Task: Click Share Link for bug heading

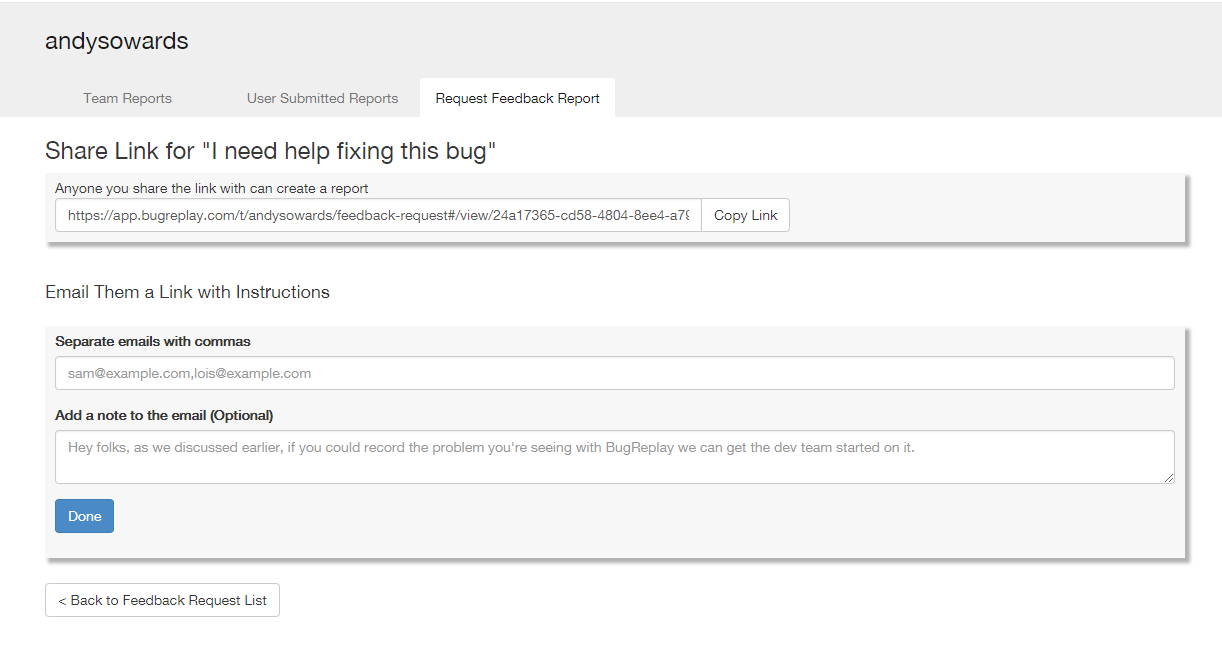Action: click(270, 151)
